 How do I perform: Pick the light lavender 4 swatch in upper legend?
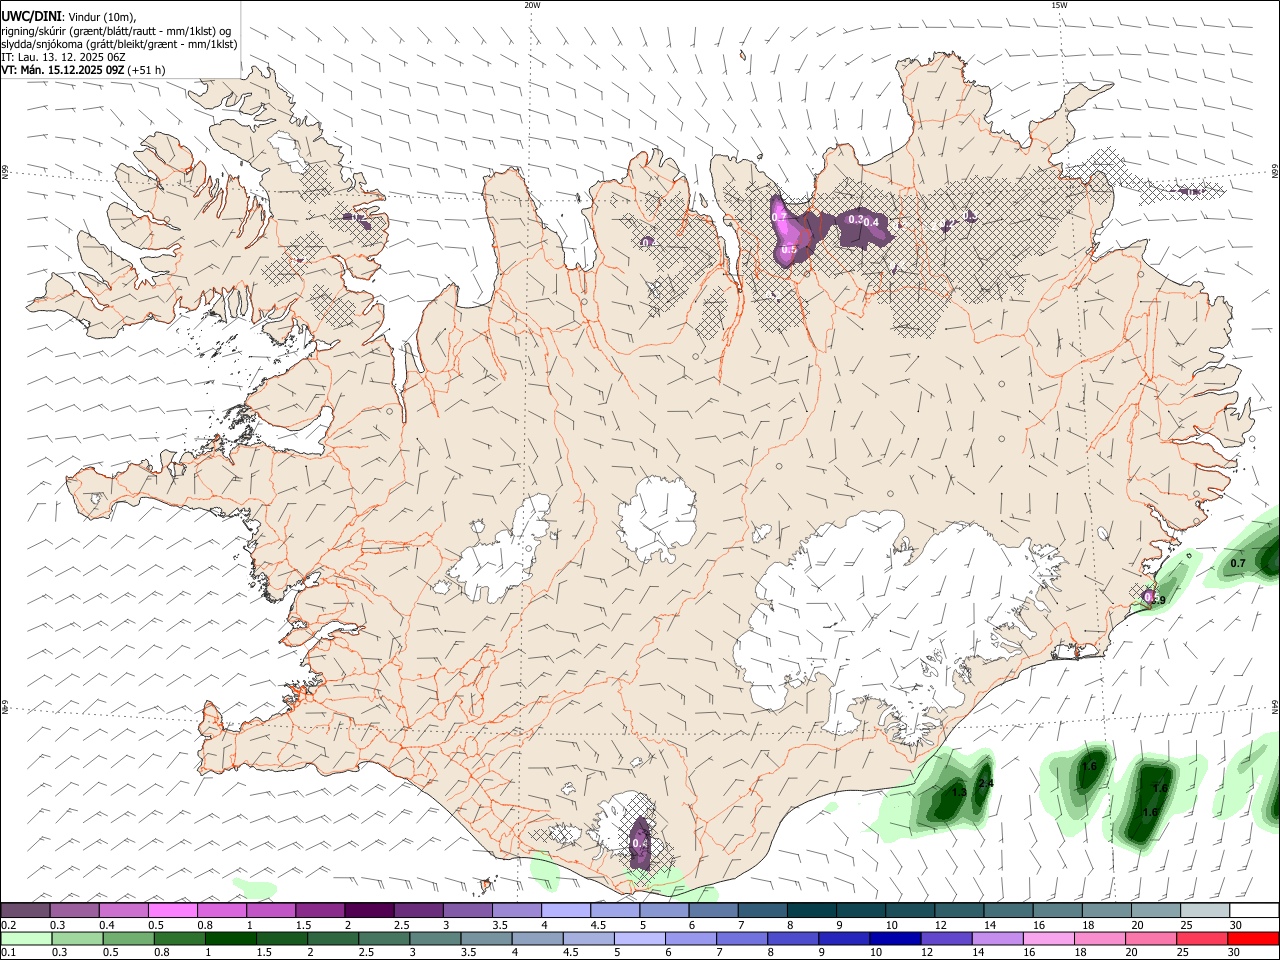point(565,911)
